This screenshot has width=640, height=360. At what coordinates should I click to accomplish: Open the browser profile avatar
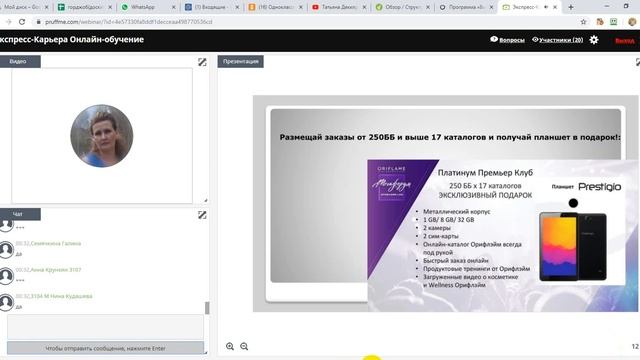click(x=632, y=22)
